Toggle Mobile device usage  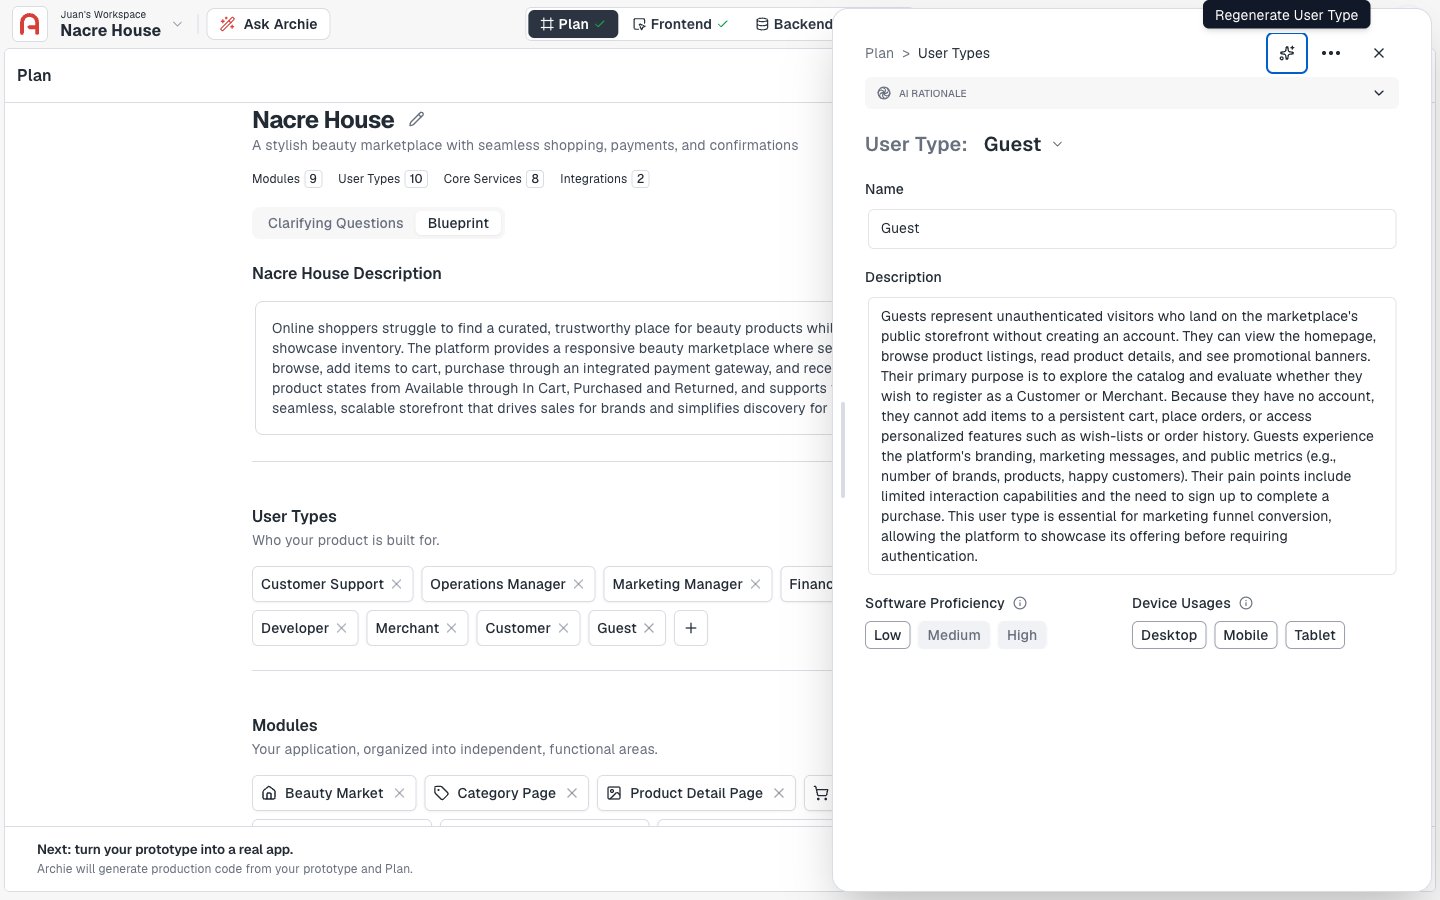[x=1246, y=635]
